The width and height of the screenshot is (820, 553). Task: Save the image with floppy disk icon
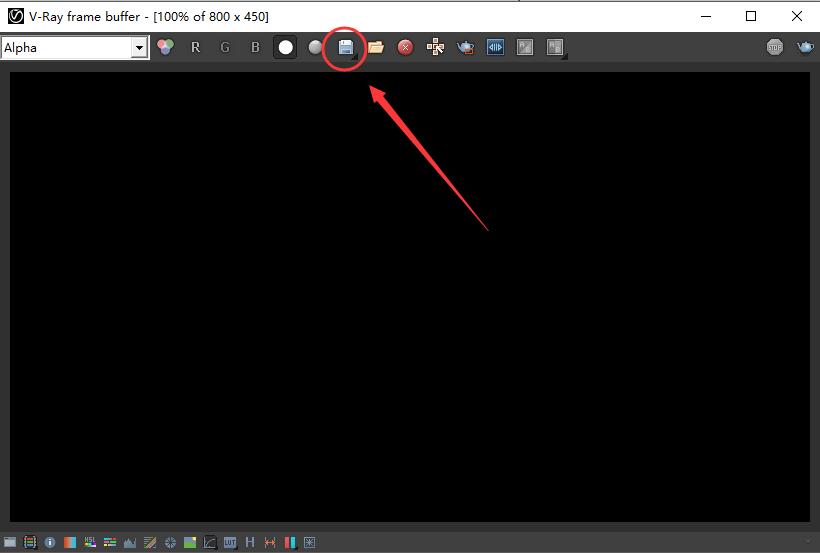click(345, 48)
